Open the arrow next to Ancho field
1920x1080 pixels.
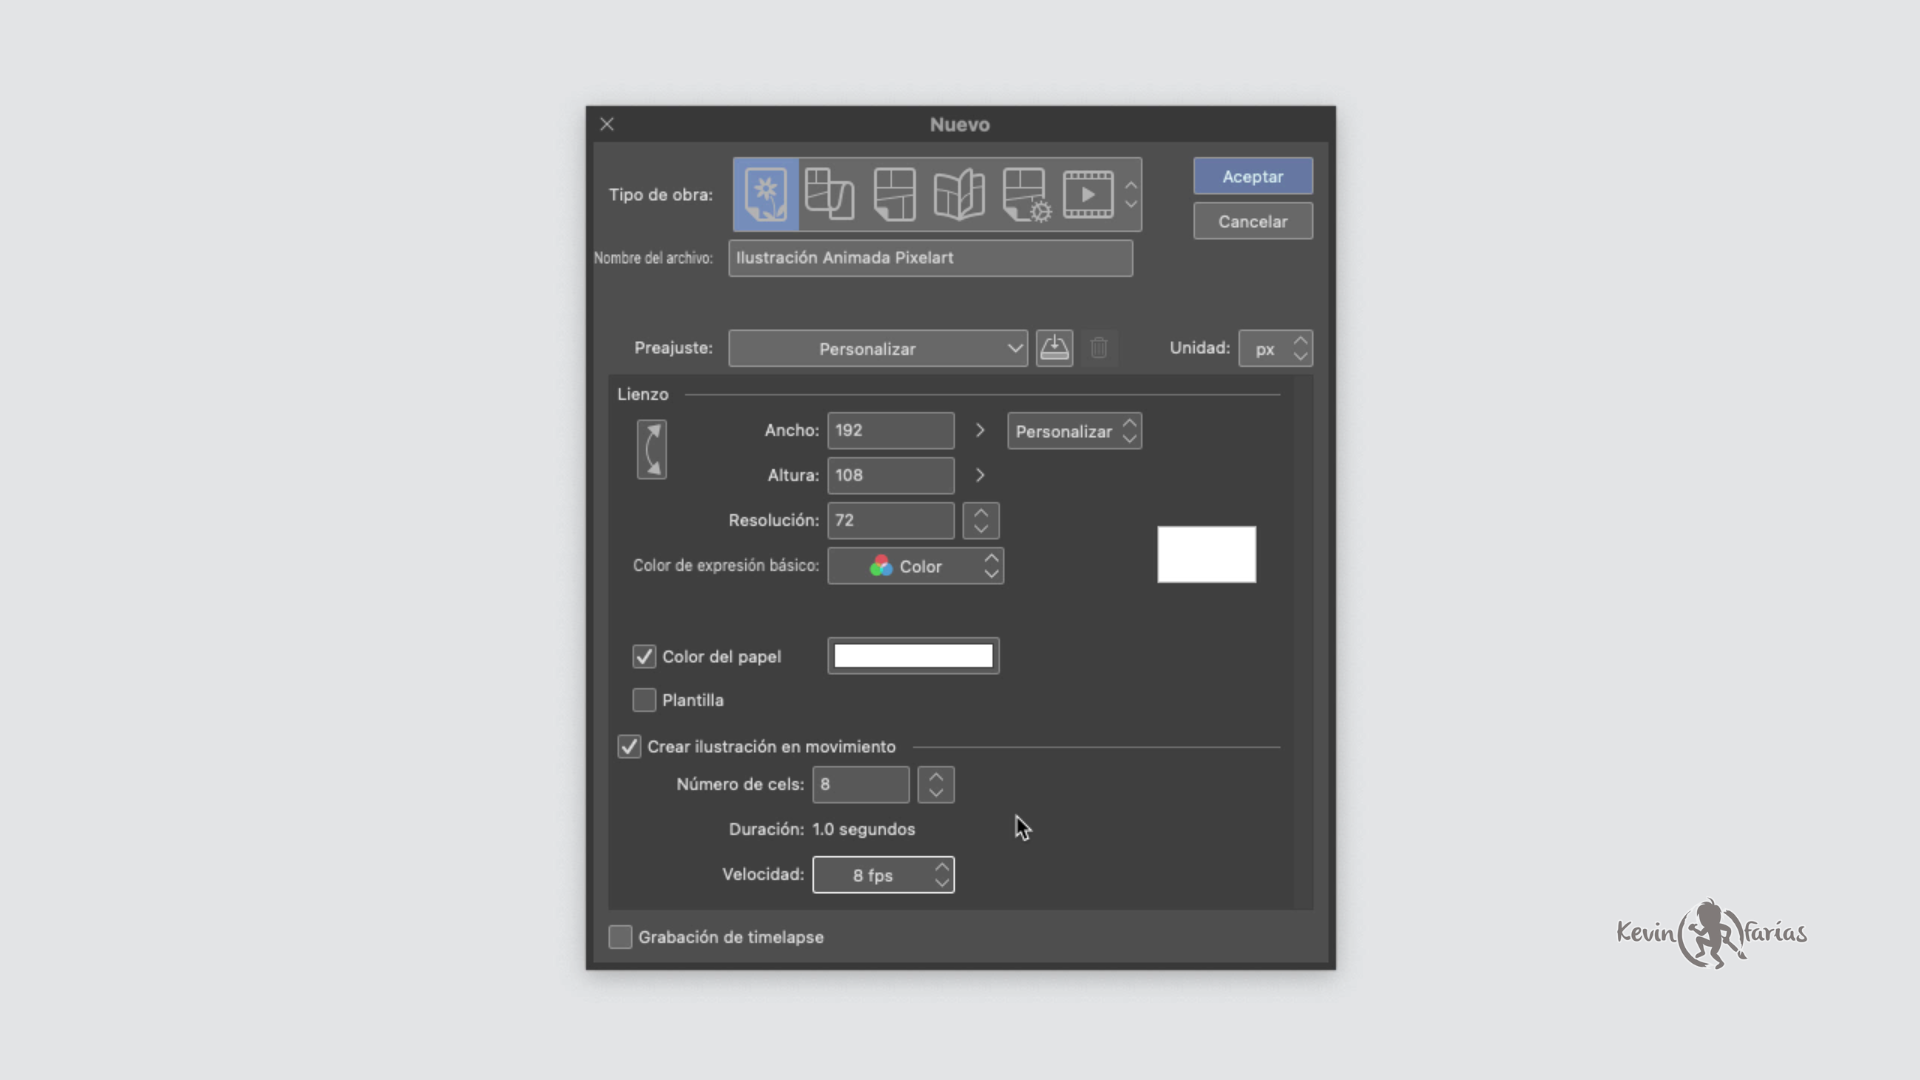click(x=980, y=430)
